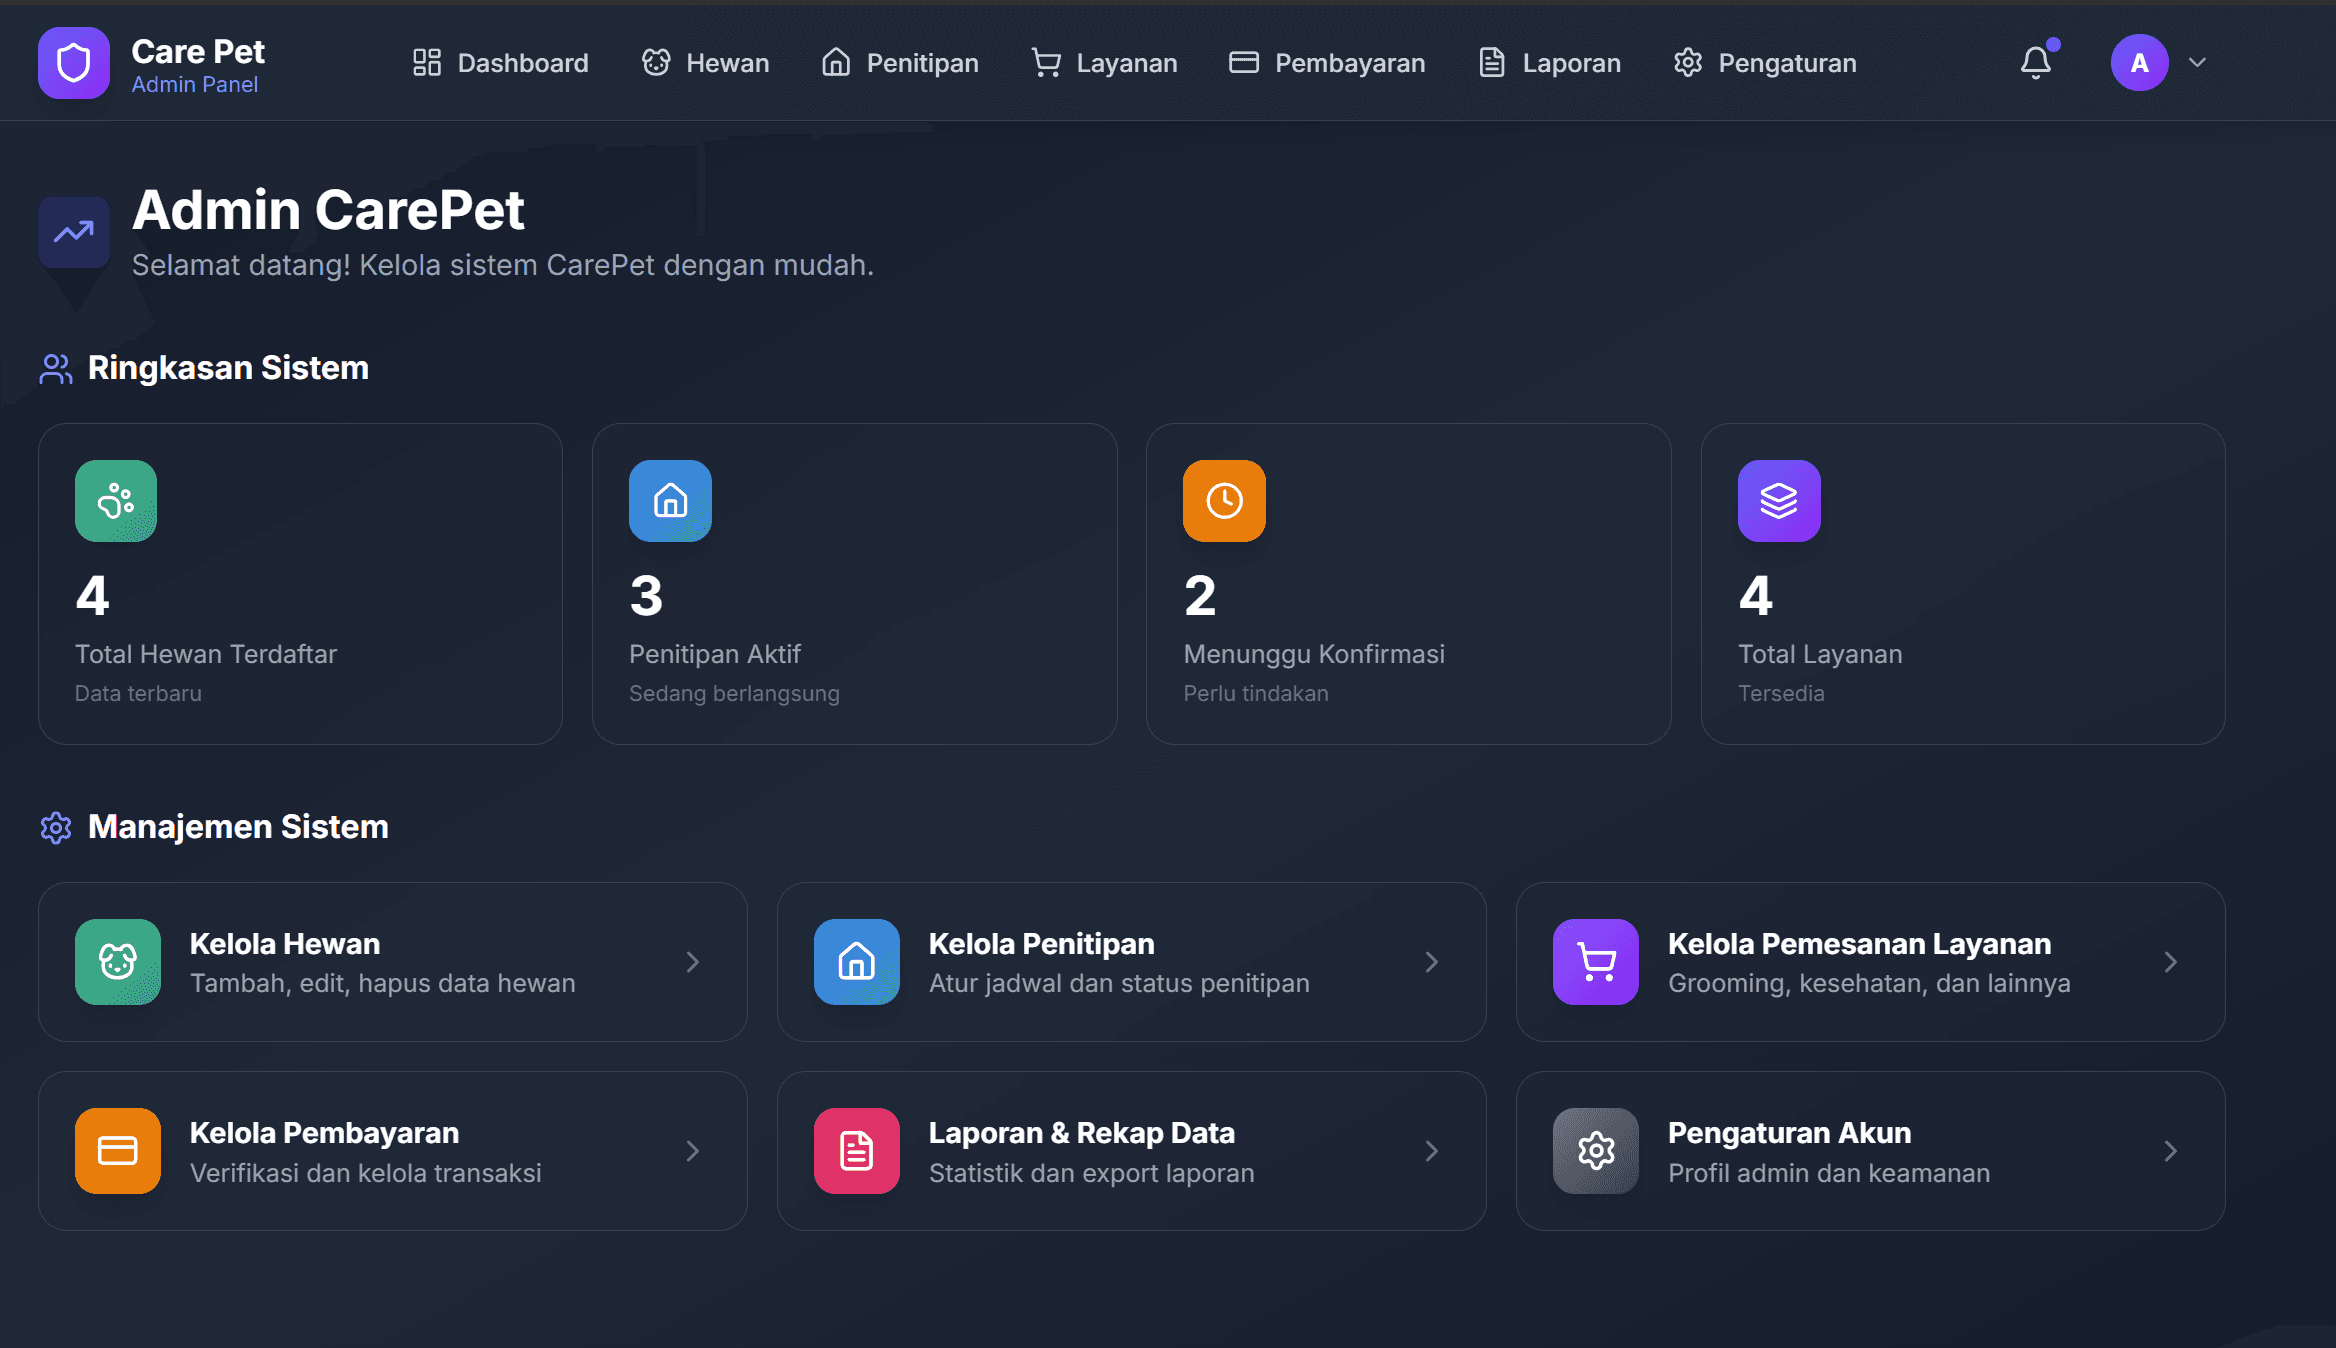The height and width of the screenshot is (1348, 2336).
Task: Click the Penitipan house icon in navbar
Action: pyautogui.click(x=836, y=63)
